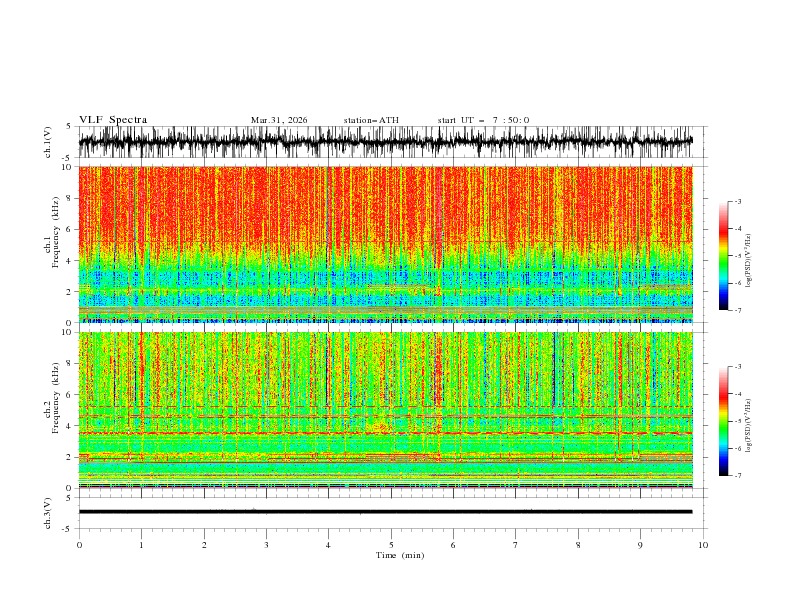The height and width of the screenshot is (612, 792).
Task: Click the ch.1 PSD color bar
Action: (723, 256)
